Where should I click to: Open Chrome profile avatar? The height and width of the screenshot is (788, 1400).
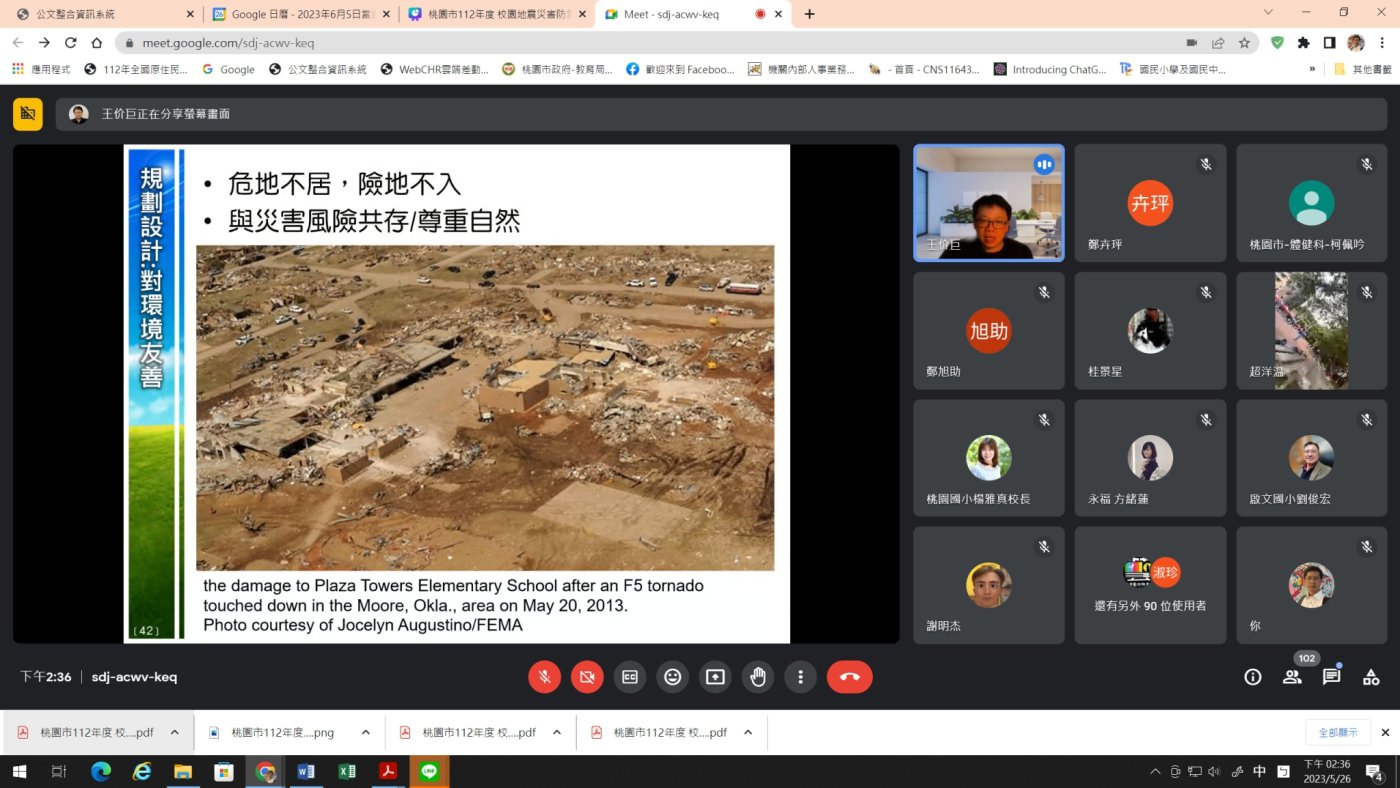[x=1356, y=43]
